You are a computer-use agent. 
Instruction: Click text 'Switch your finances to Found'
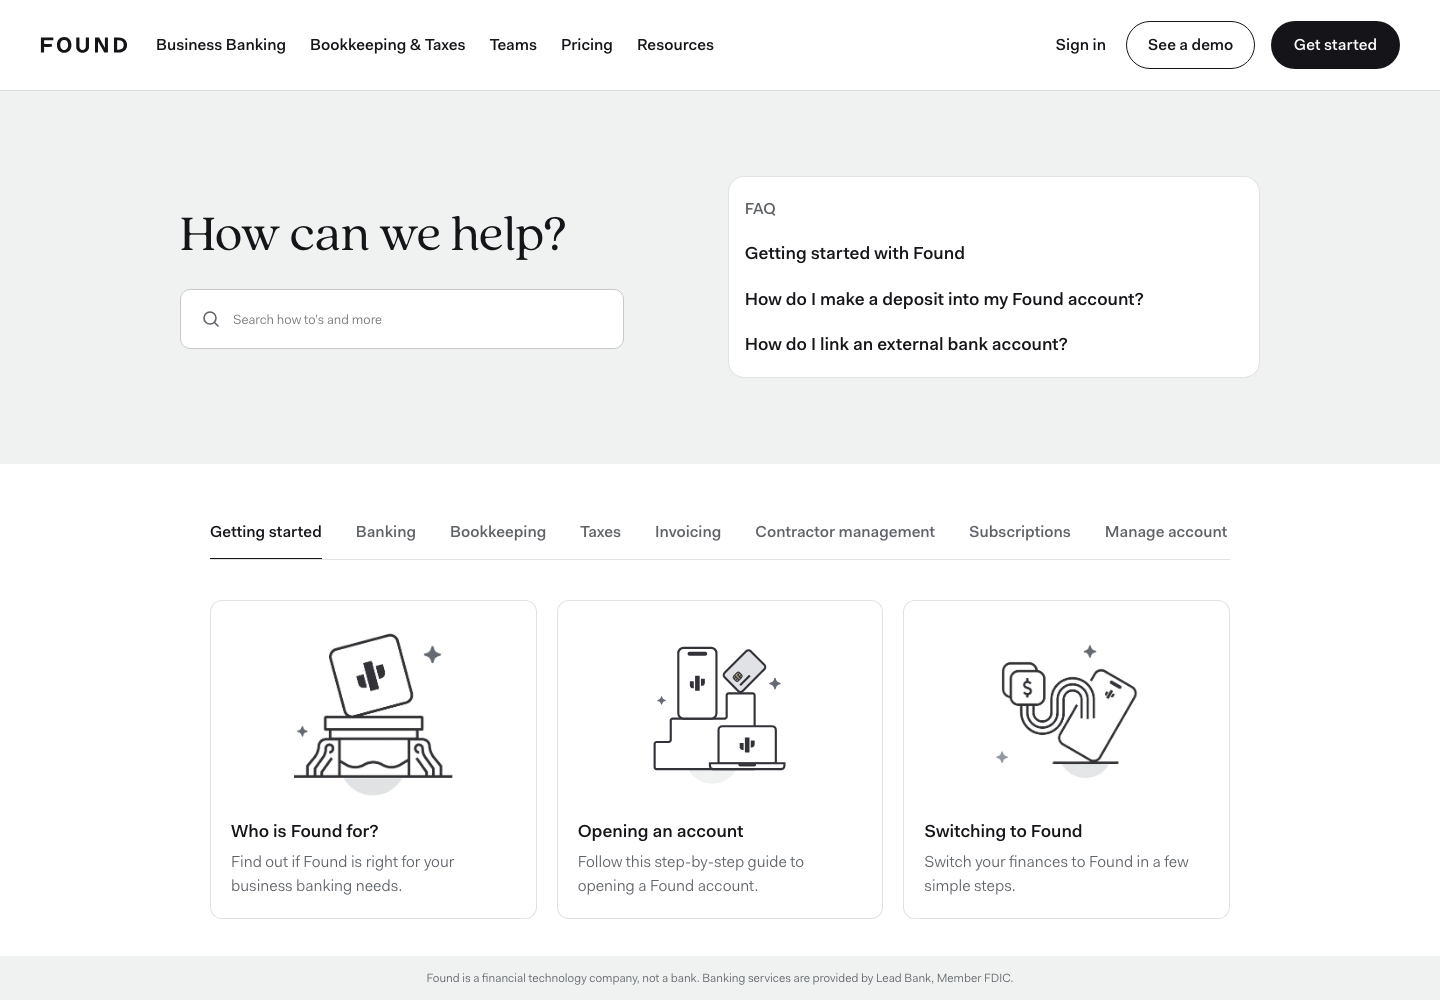1057,873
